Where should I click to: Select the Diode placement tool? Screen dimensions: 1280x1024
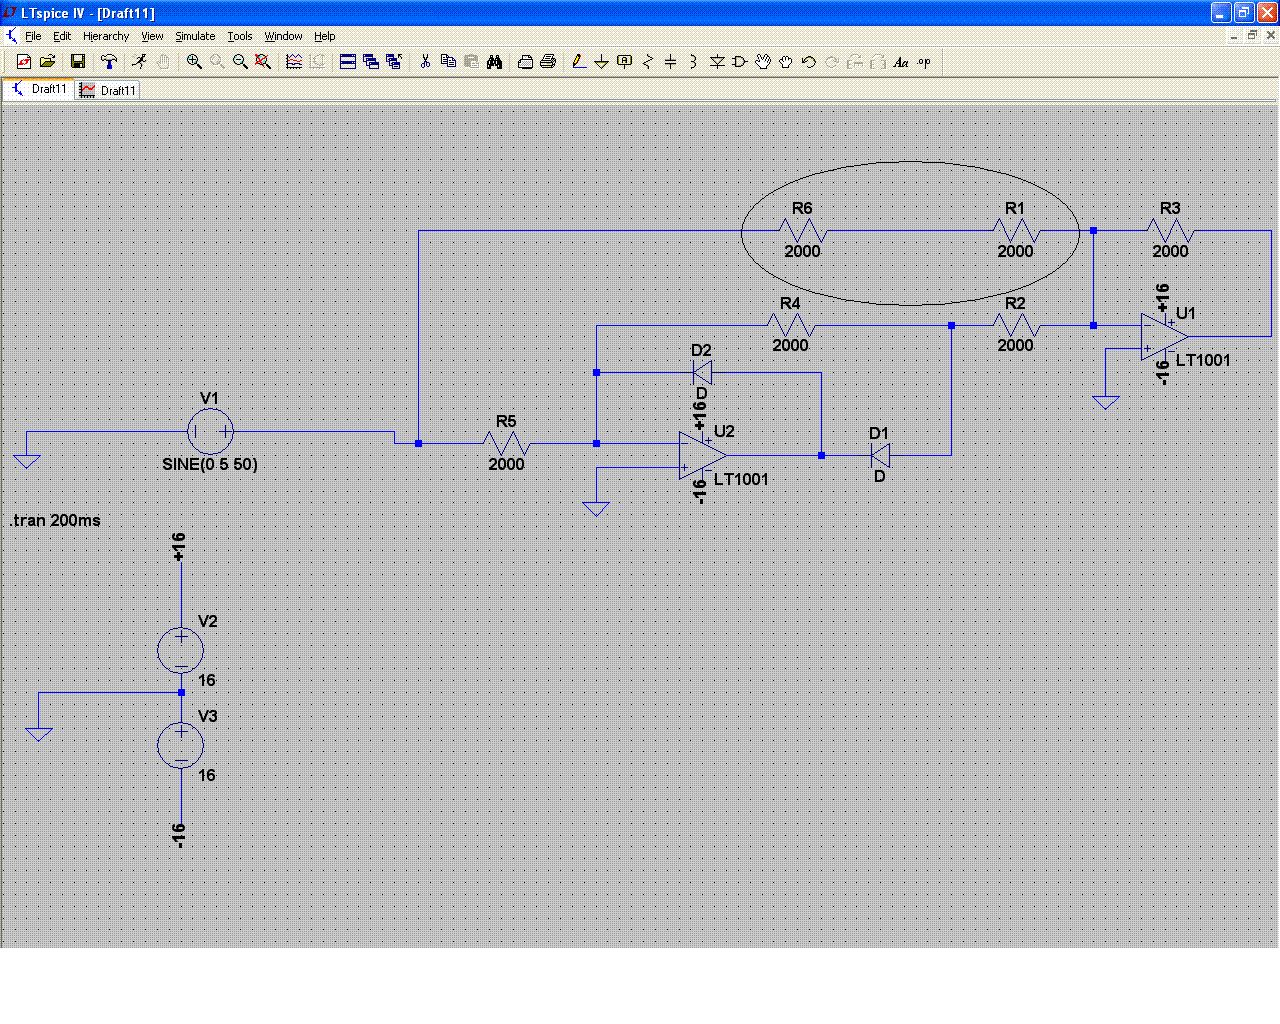coord(717,62)
